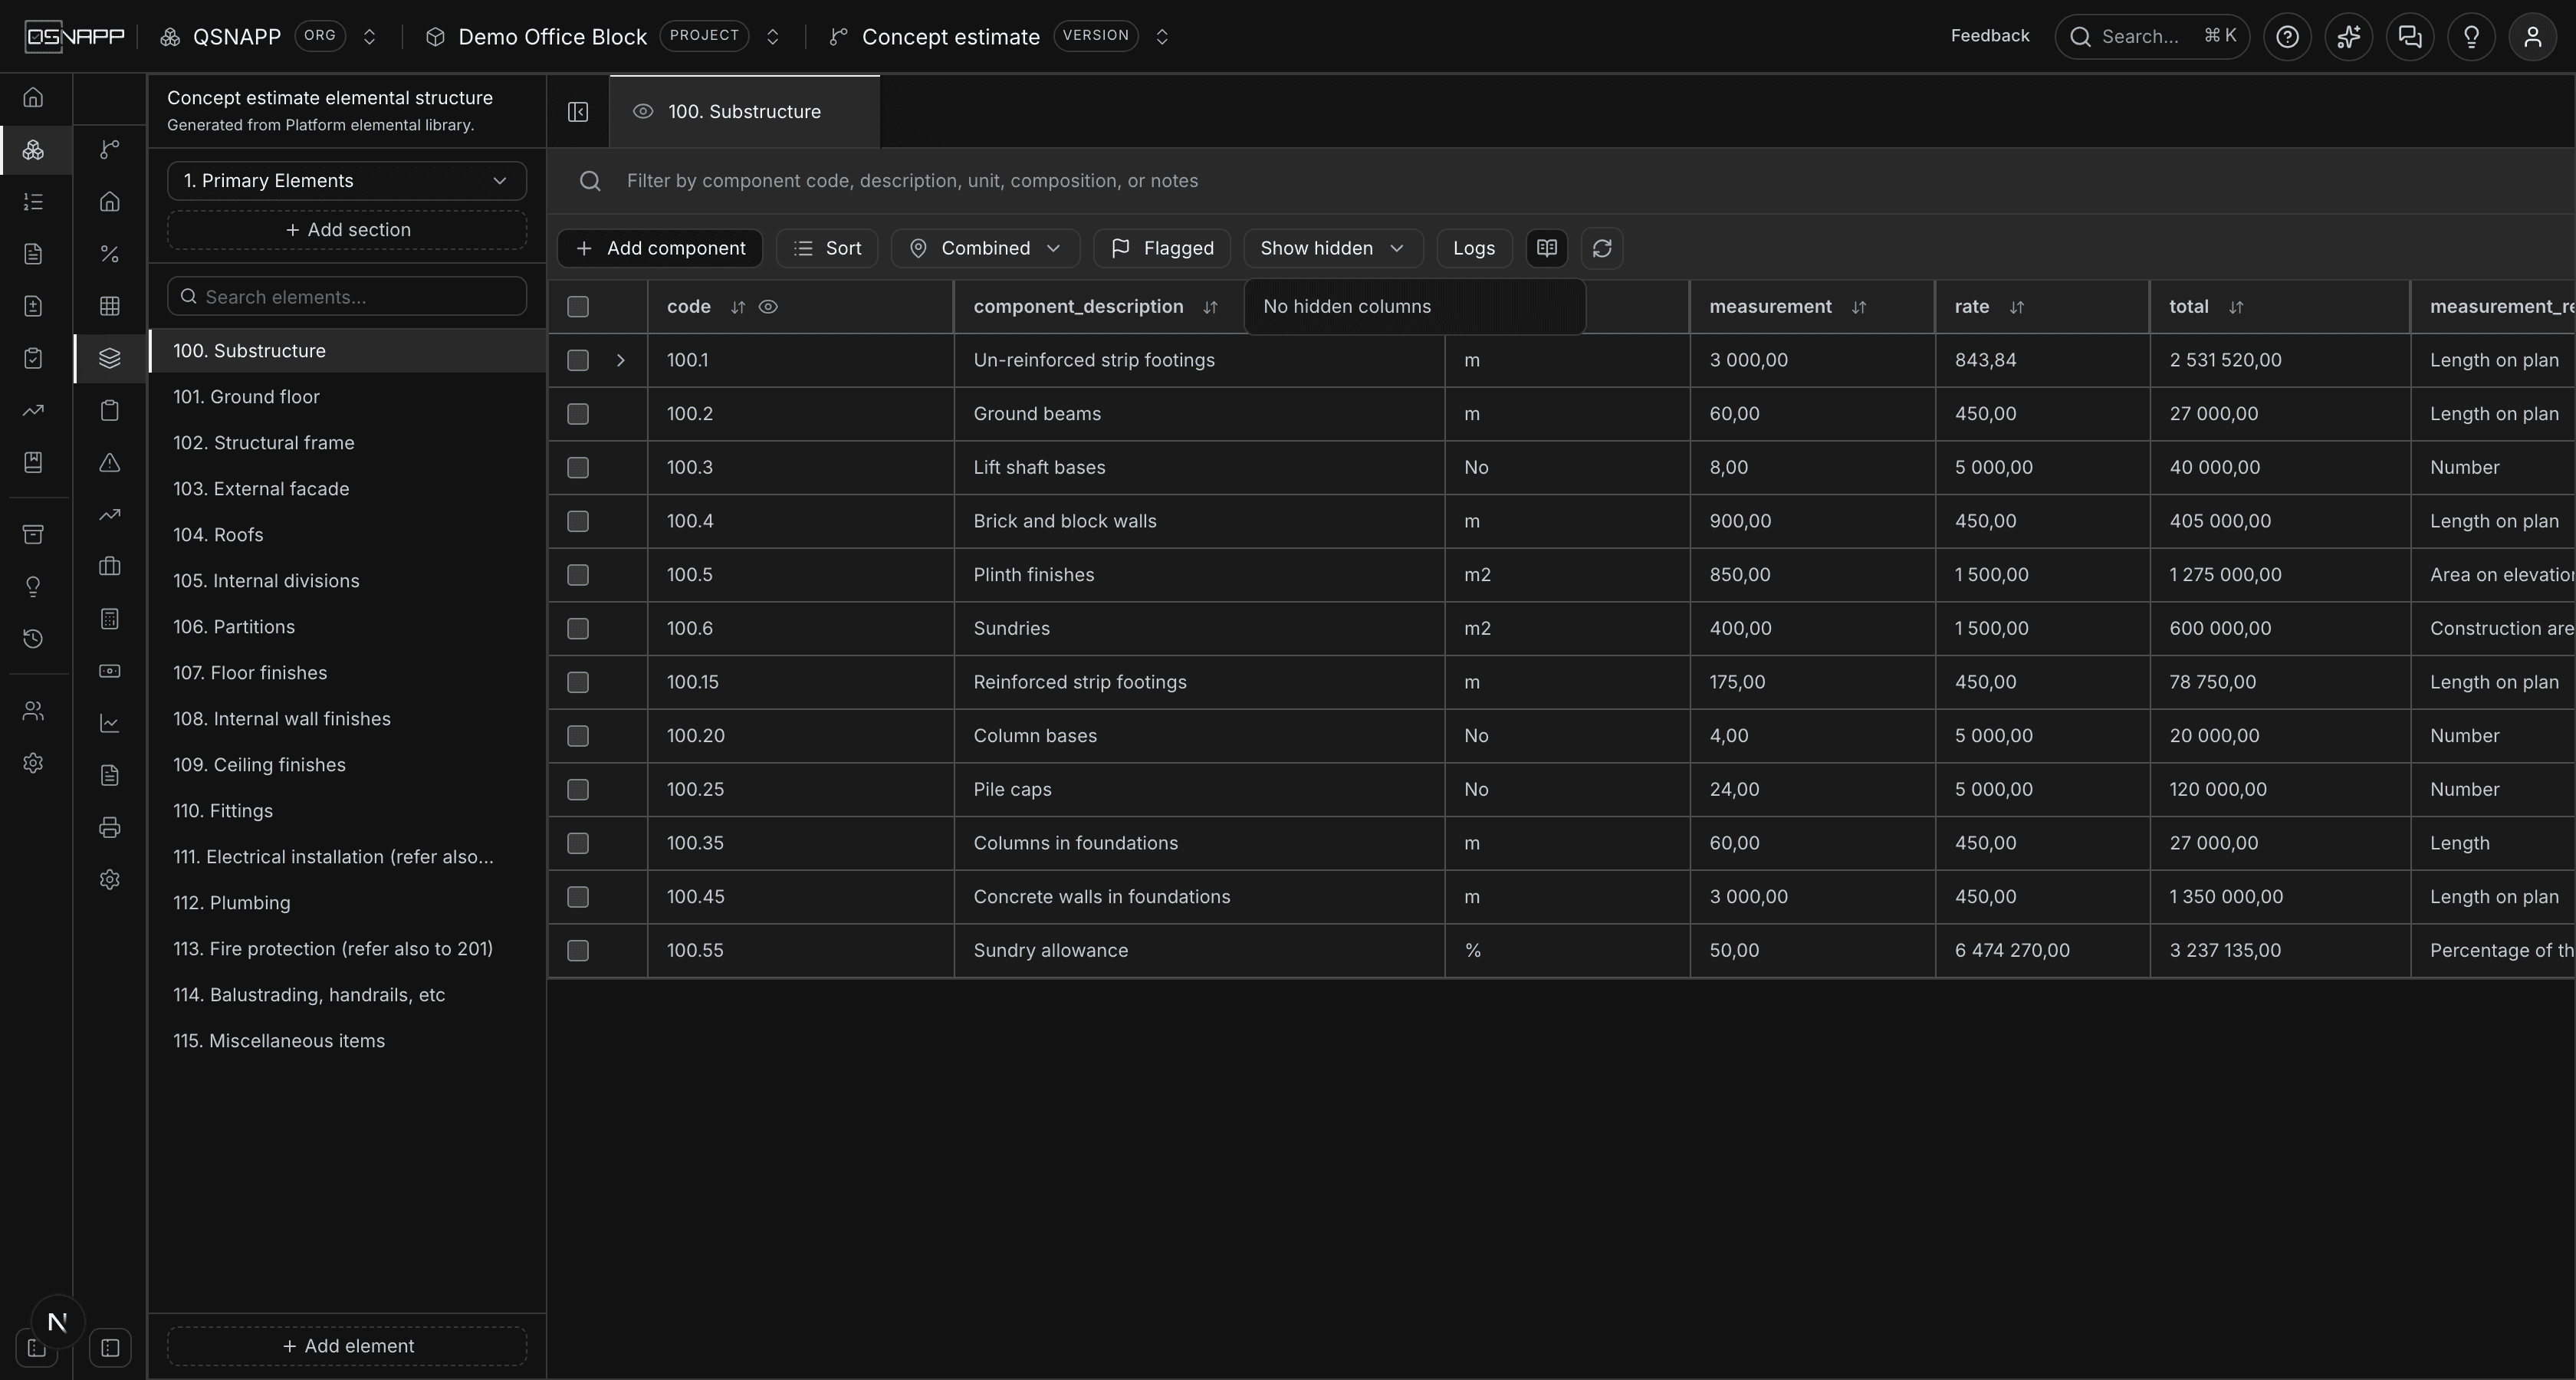The image size is (2576, 1380).
Task: Open the users icon in left rail
Action: pos(33,711)
